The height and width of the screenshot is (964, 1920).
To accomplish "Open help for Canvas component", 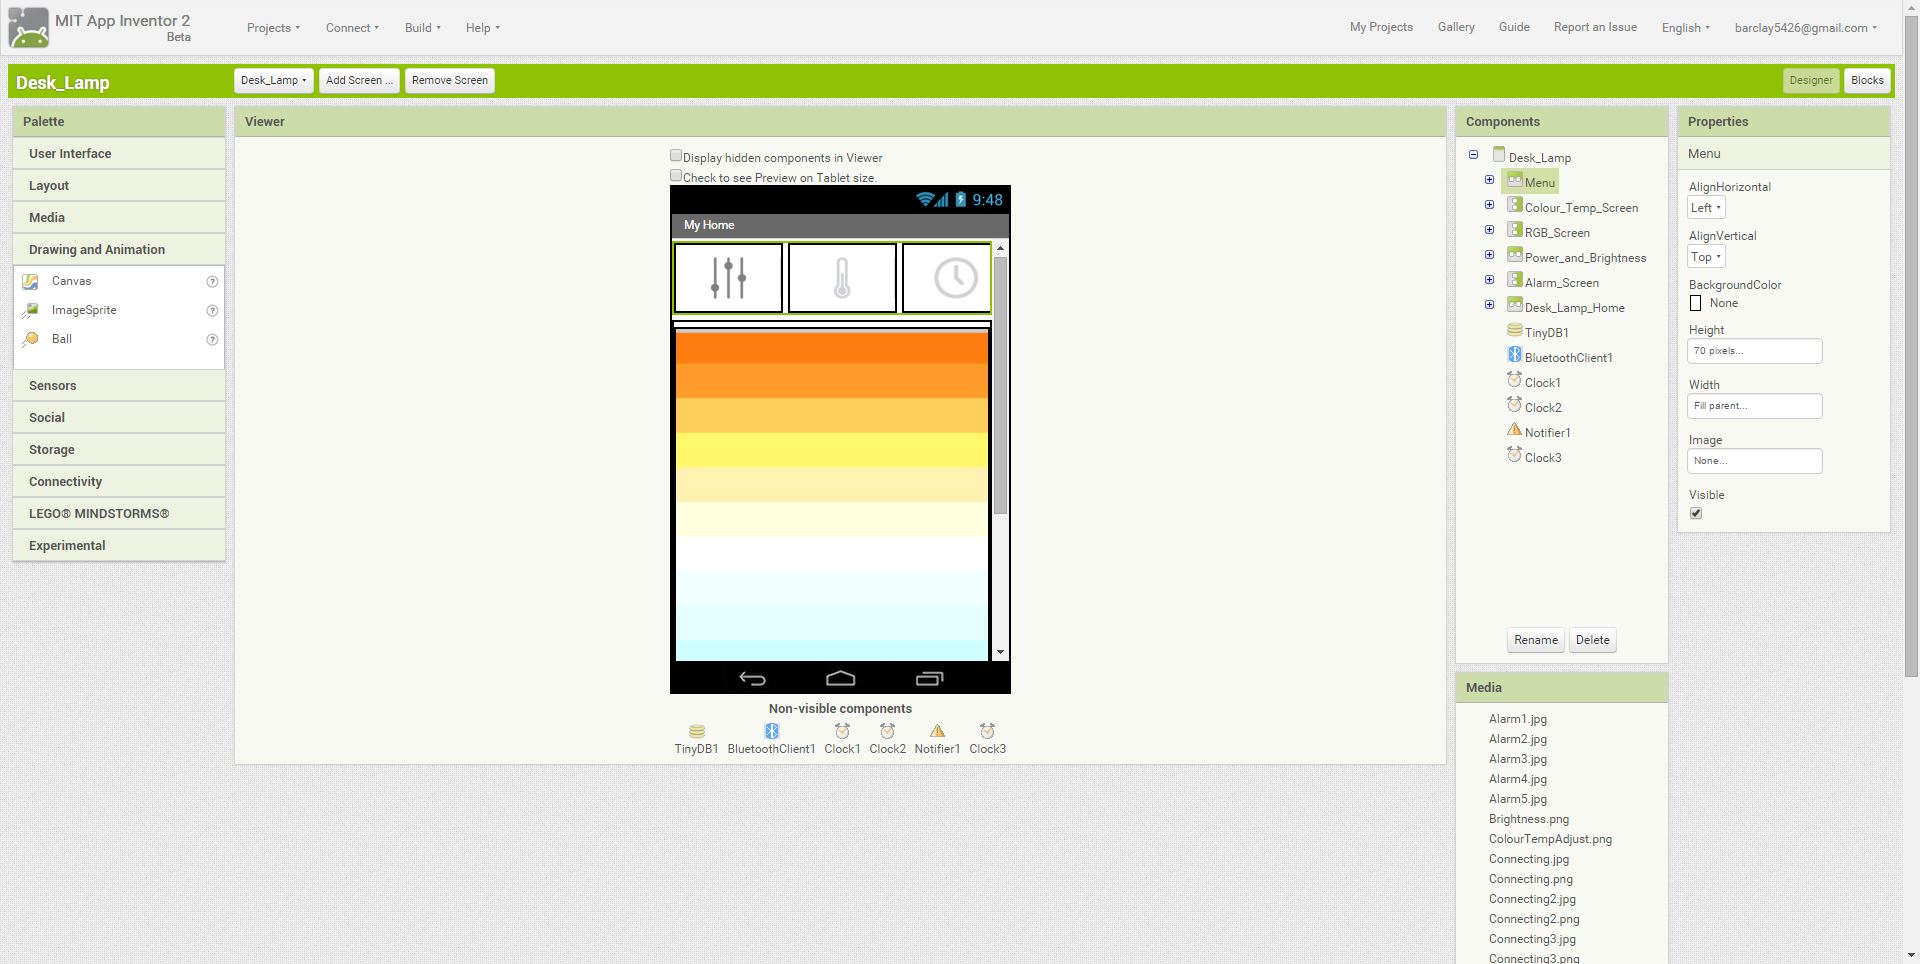I will [x=212, y=282].
